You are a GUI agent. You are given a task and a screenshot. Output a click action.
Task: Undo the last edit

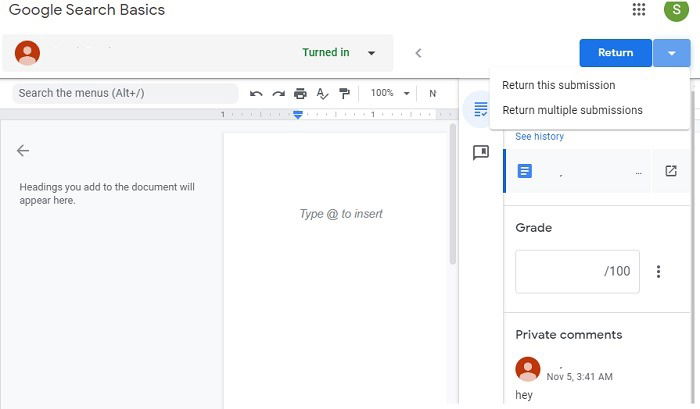pyautogui.click(x=256, y=93)
